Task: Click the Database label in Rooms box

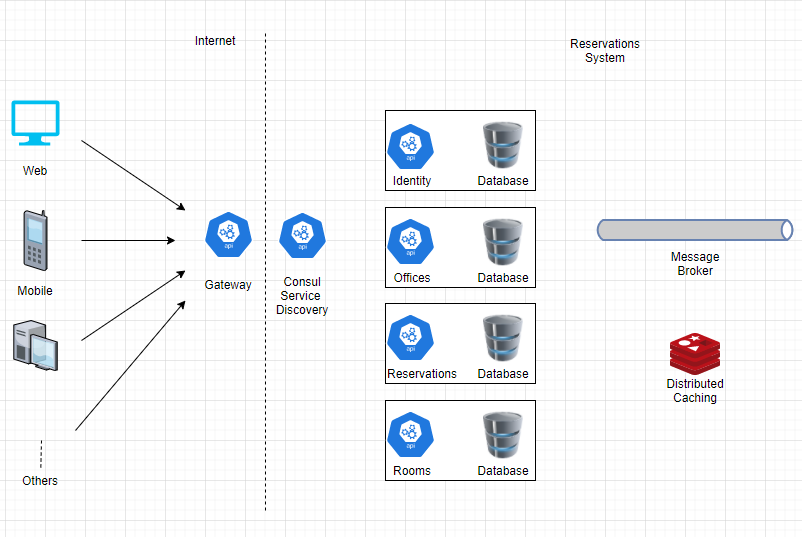Action: pyautogui.click(x=503, y=471)
